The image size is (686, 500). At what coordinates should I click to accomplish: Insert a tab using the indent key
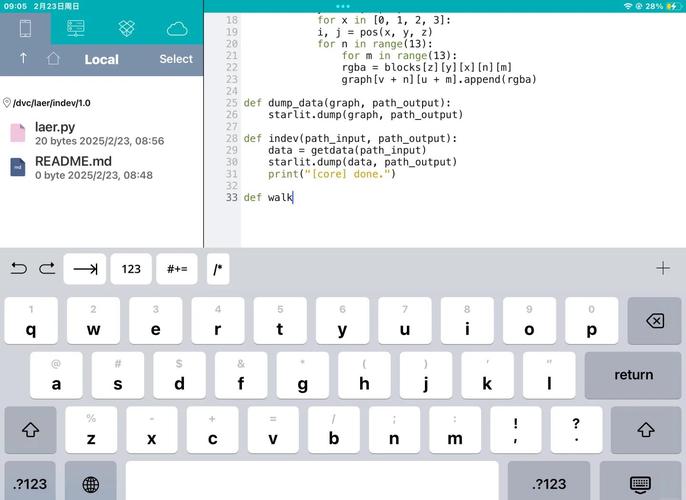(85, 269)
